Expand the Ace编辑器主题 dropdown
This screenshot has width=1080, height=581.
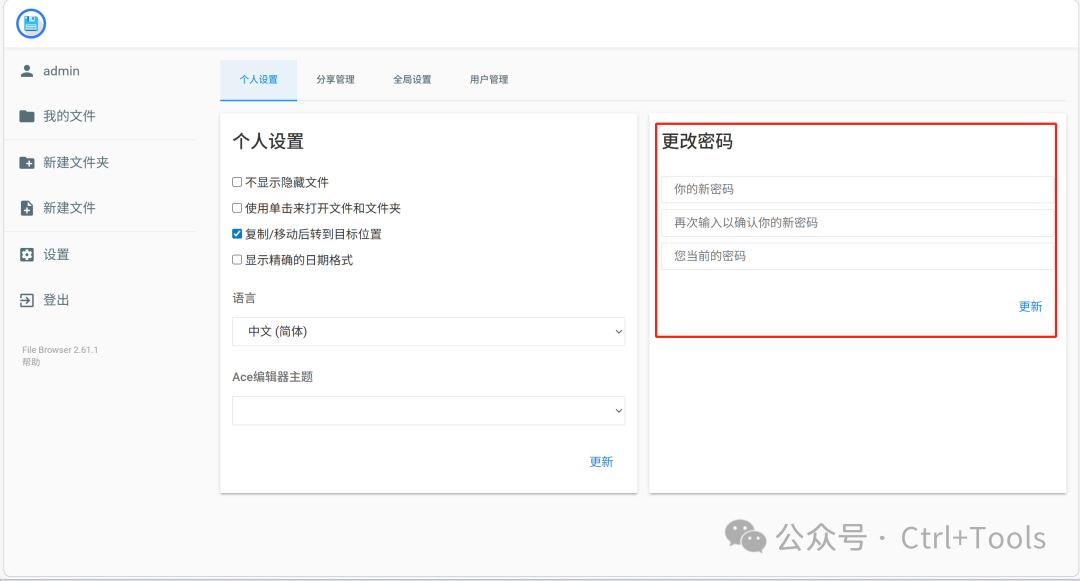428,411
